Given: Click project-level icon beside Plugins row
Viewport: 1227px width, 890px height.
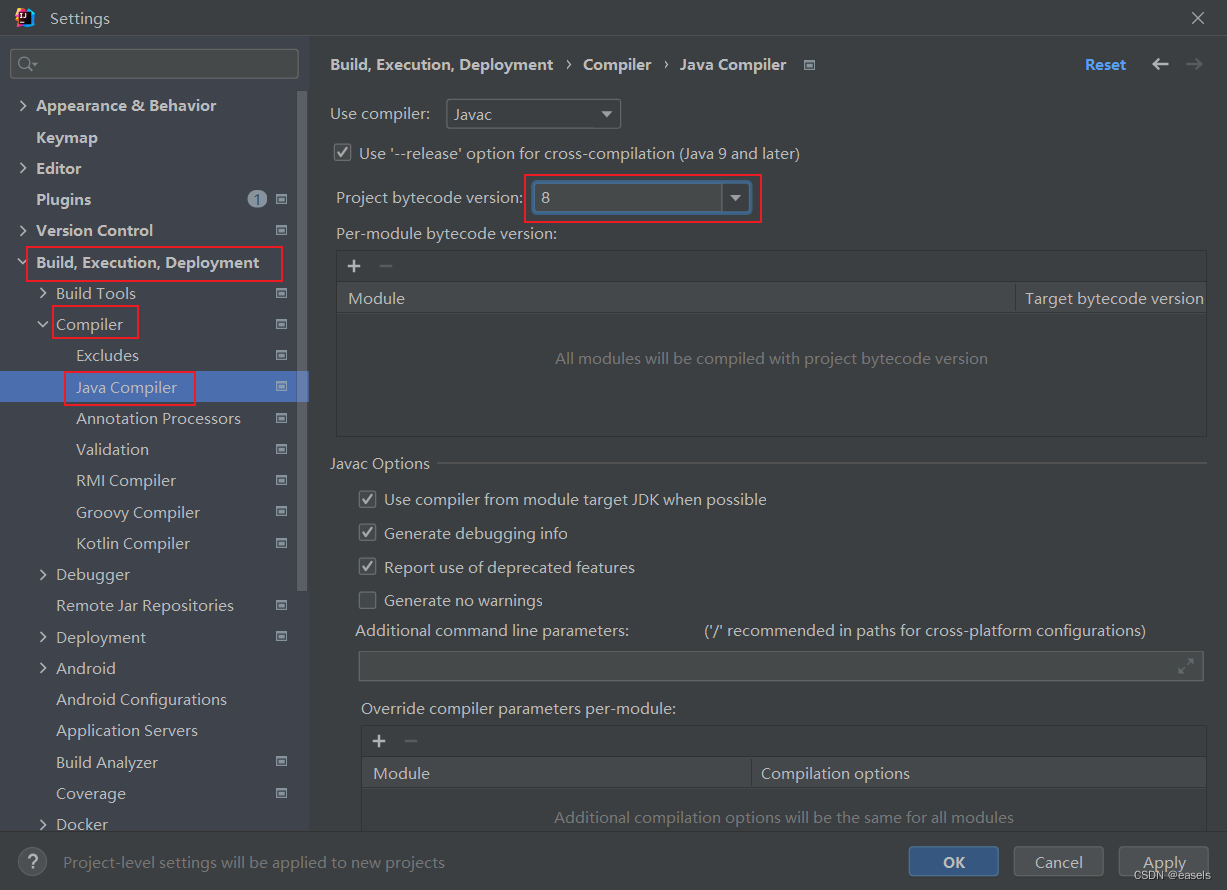Looking at the screenshot, I should 282,199.
